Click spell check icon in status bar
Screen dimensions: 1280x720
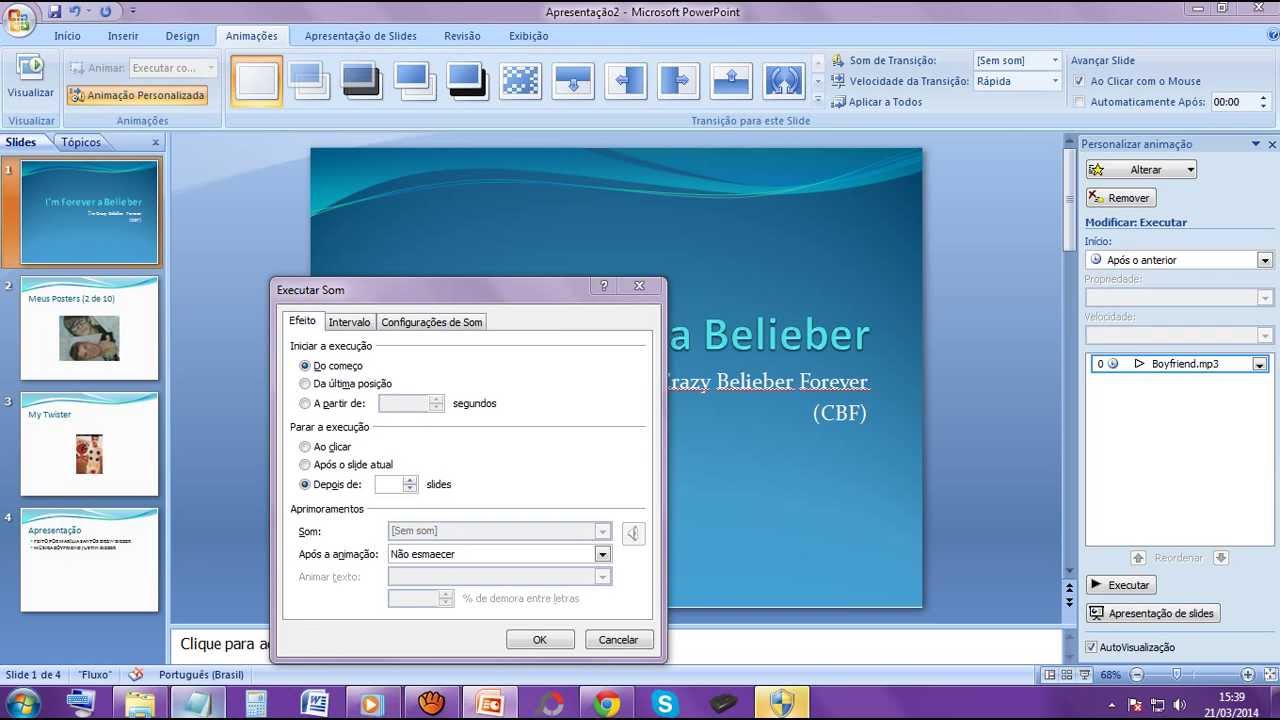click(x=136, y=674)
